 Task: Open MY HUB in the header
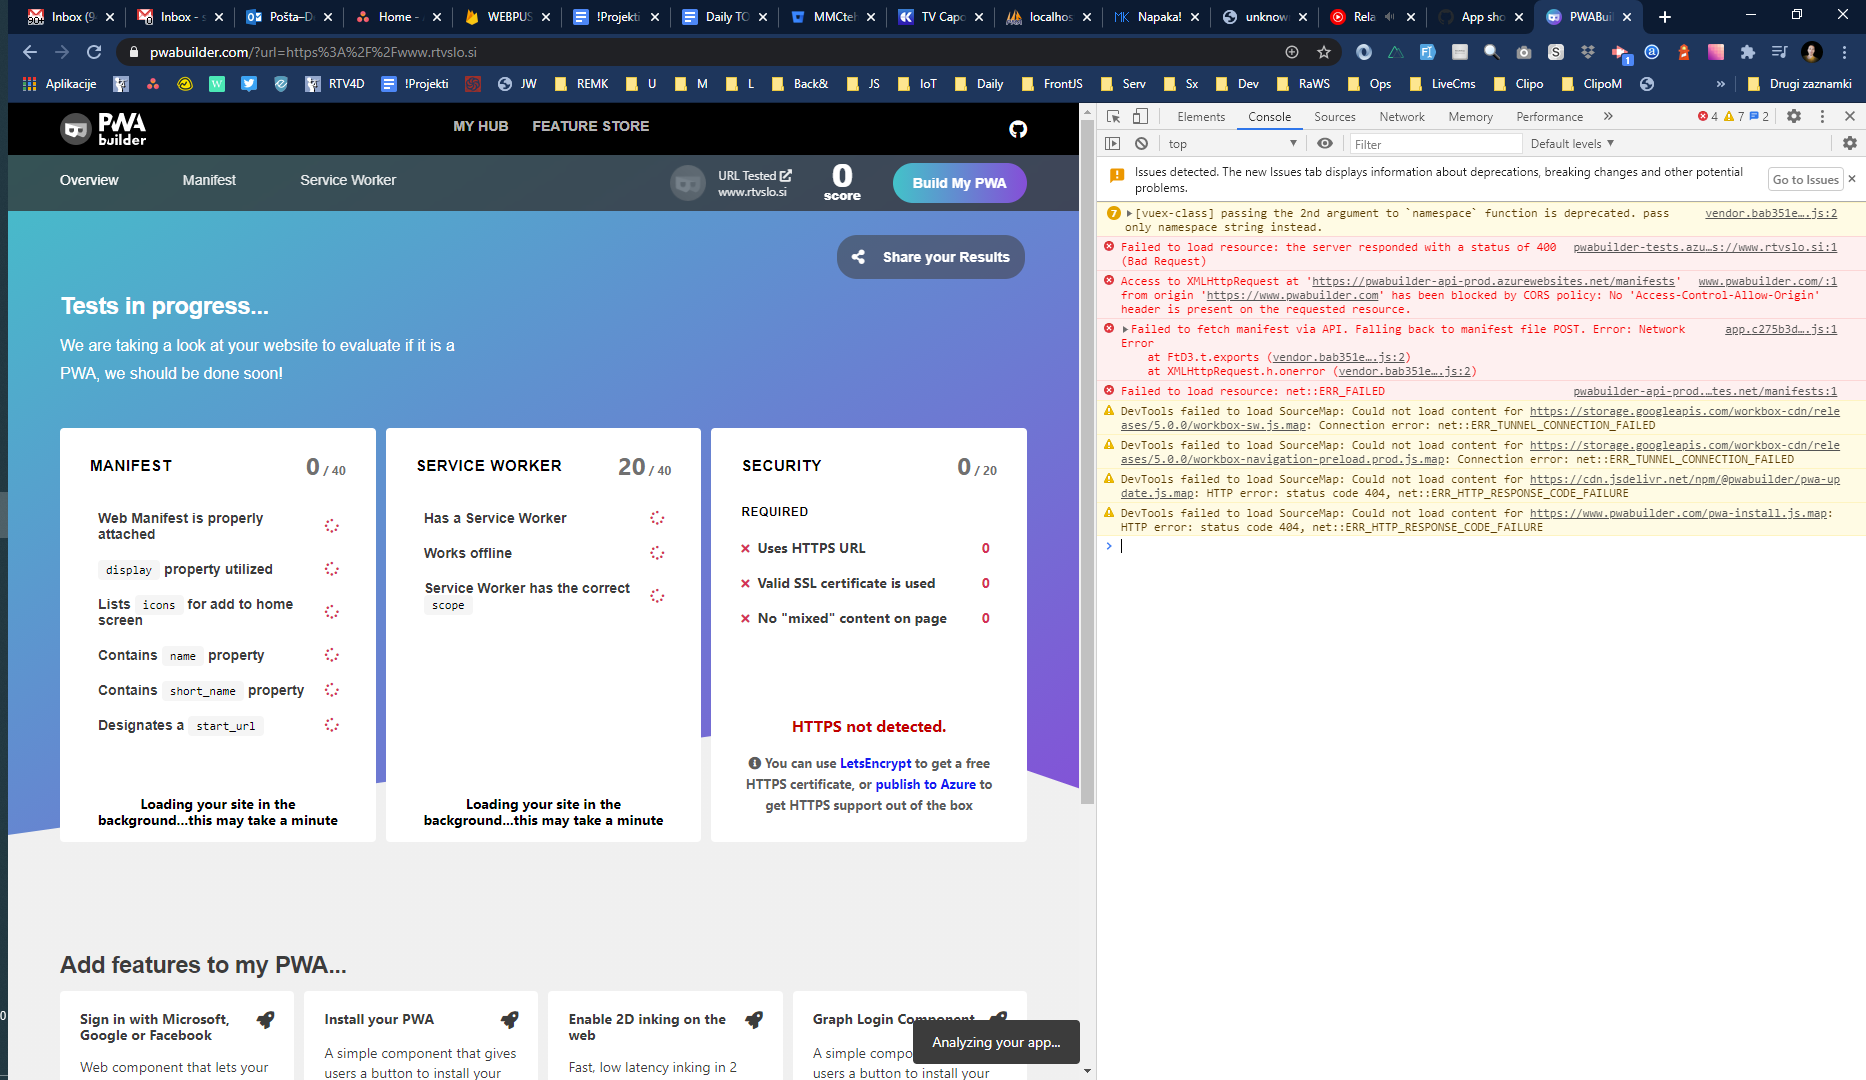click(481, 126)
